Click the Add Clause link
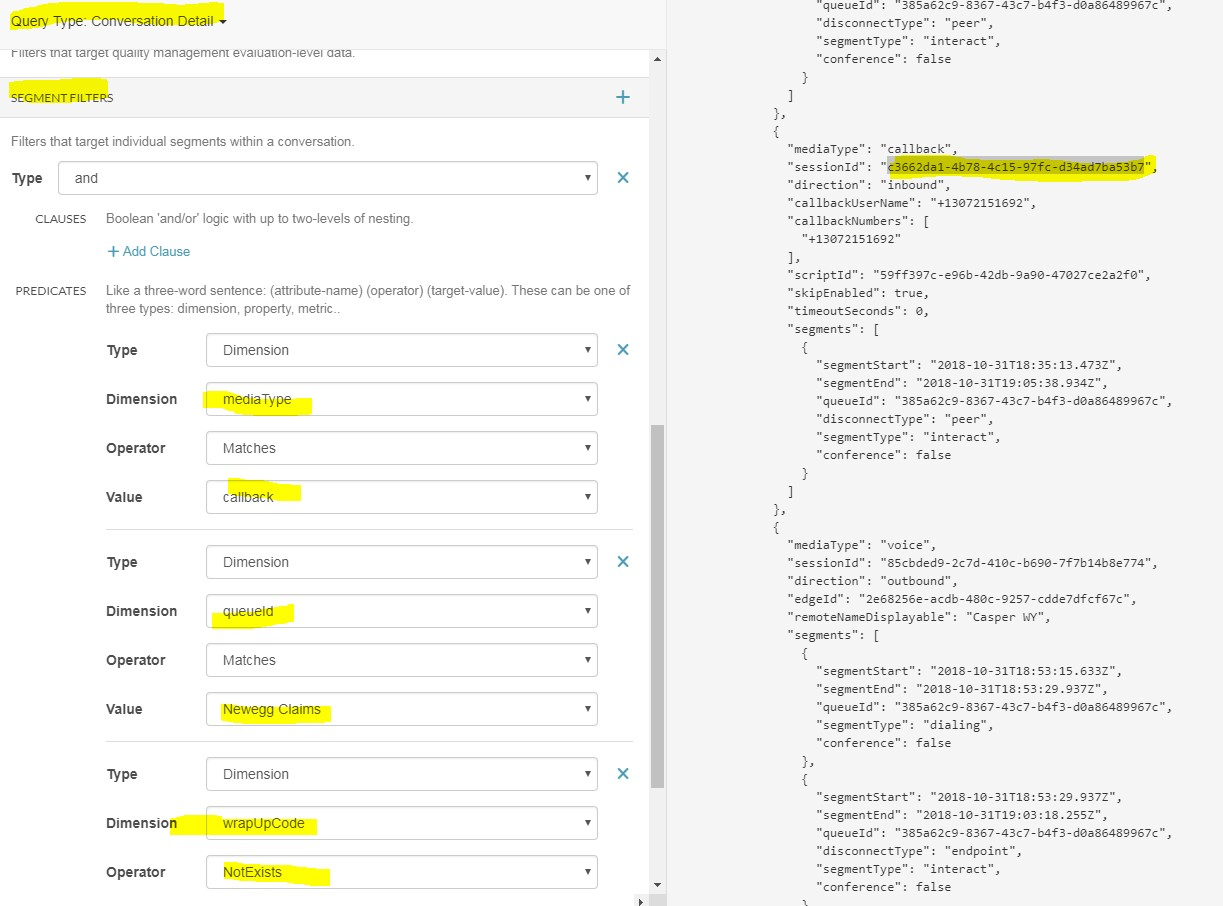The height and width of the screenshot is (906, 1223). click(x=148, y=251)
